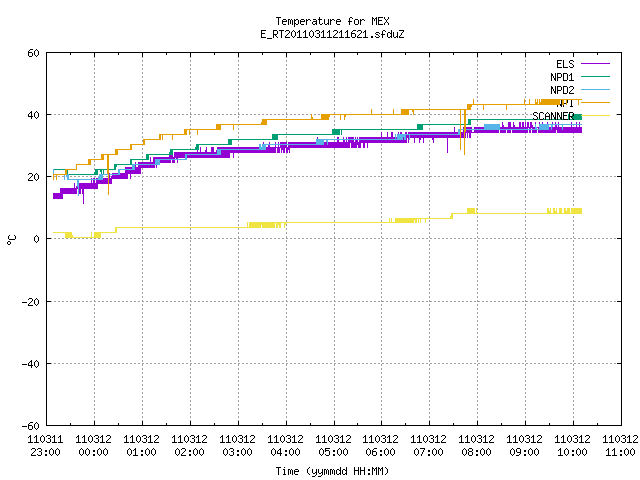The image size is (640, 480).
Task: Select the ELS legend label
Action: click(x=565, y=64)
